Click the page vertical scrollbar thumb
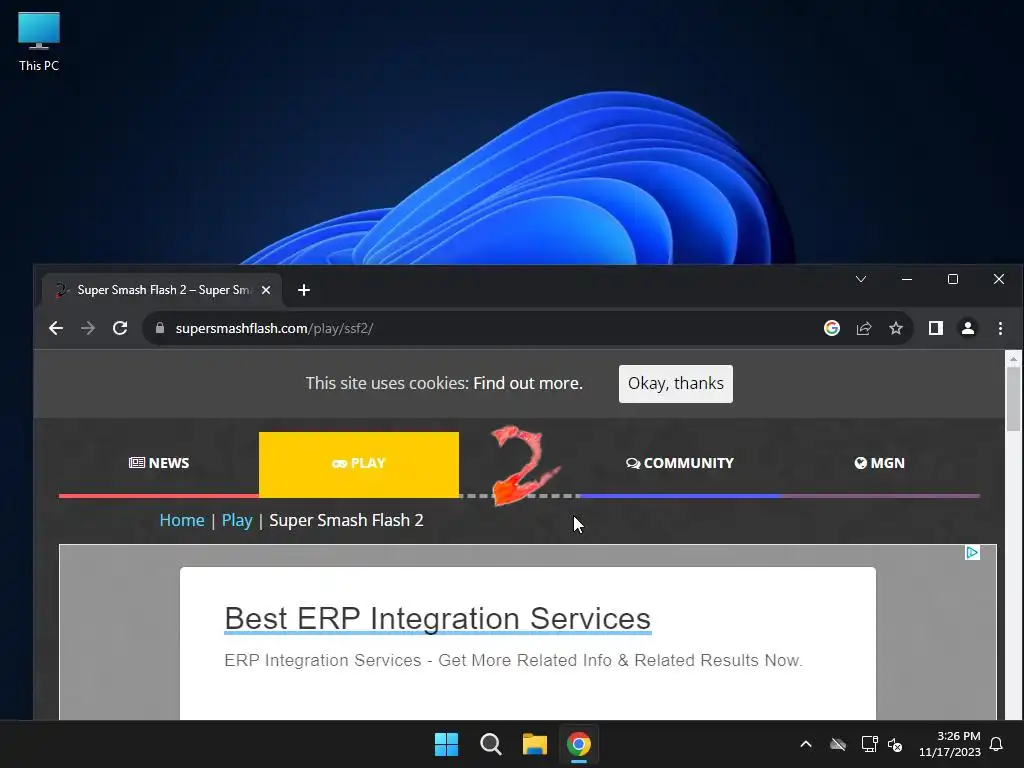This screenshot has width=1024, height=768. coord(1013,398)
